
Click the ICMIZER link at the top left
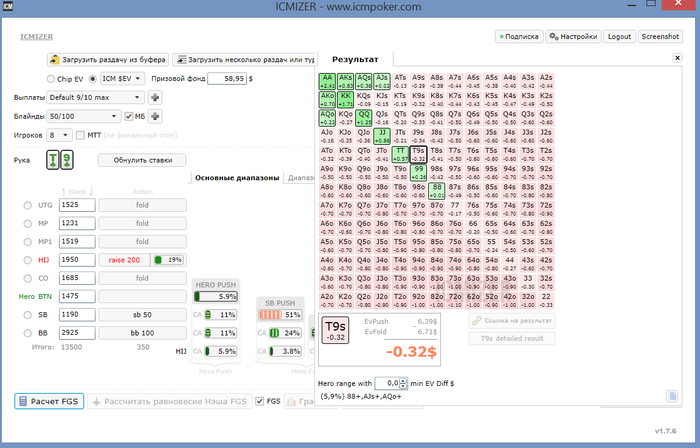[36, 37]
